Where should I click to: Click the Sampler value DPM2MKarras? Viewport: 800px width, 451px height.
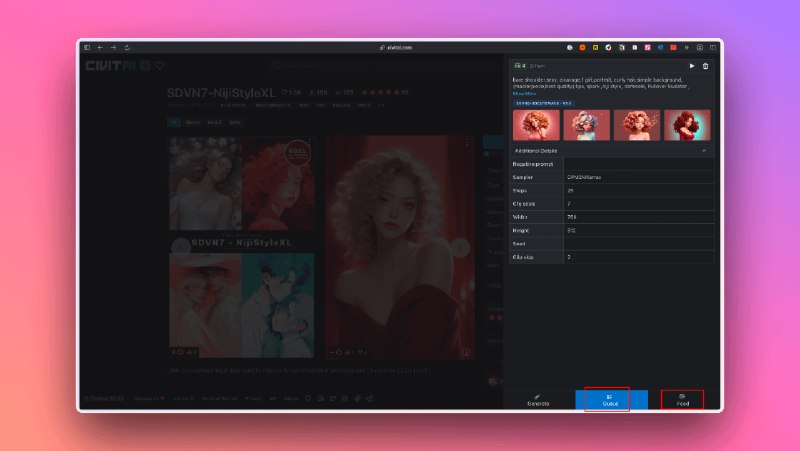coord(584,178)
